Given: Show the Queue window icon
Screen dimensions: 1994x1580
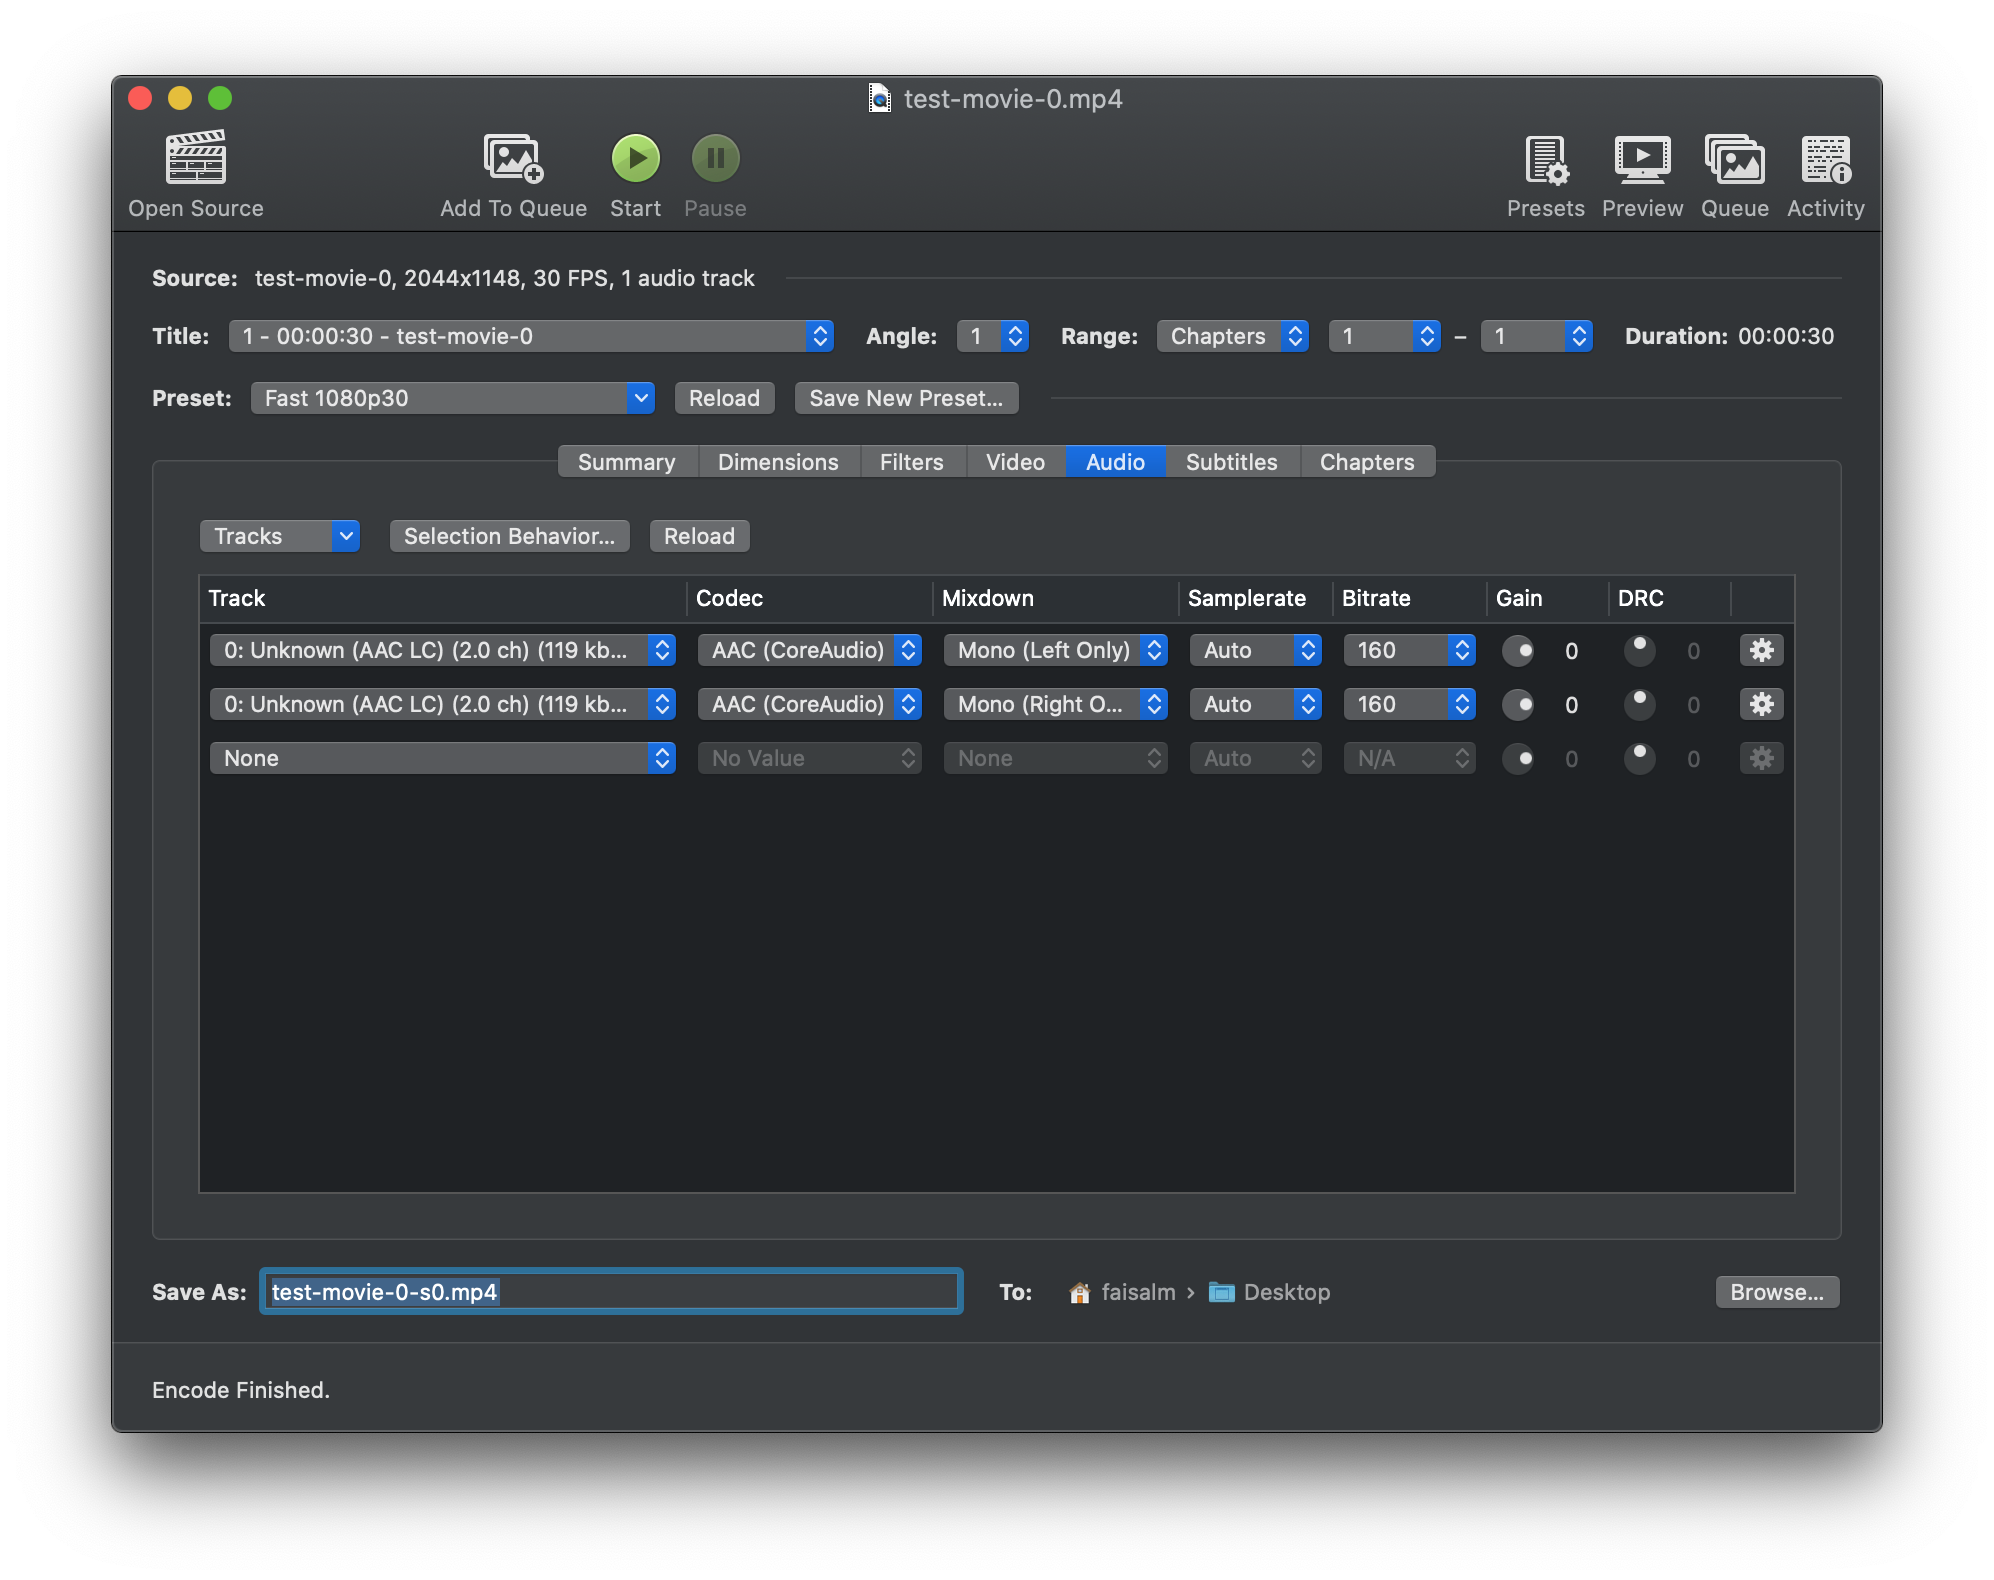Looking at the screenshot, I should (x=1734, y=160).
